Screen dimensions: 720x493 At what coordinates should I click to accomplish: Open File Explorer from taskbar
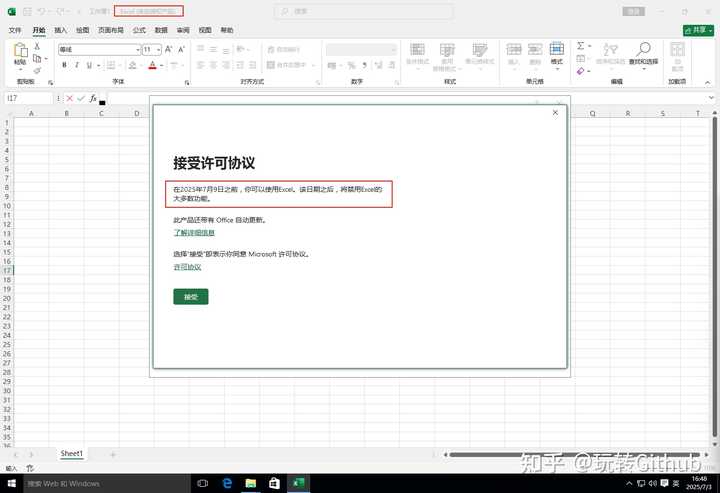pos(251,483)
